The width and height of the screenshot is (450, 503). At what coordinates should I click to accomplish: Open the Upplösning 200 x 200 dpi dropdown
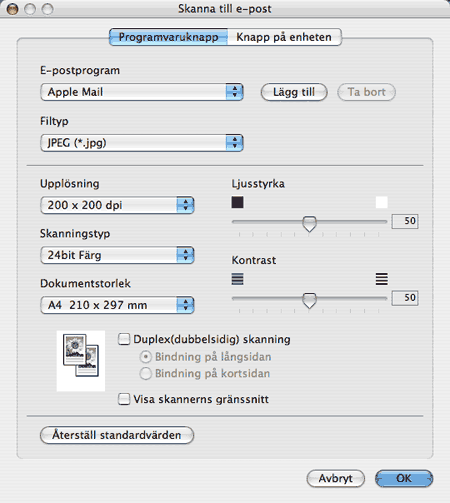tap(117, 205)
